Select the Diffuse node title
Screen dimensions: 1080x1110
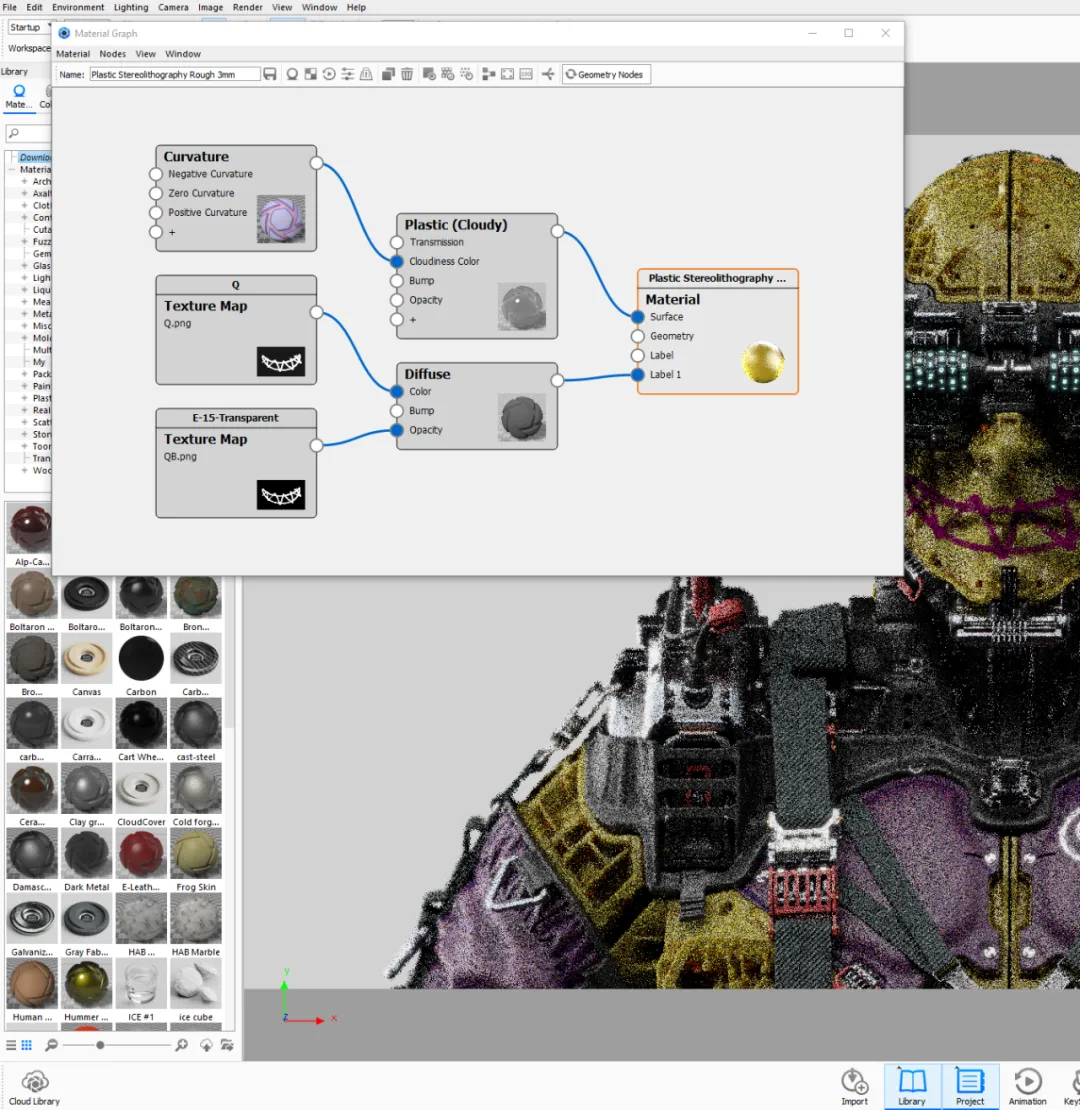click(x=427, y=374)
